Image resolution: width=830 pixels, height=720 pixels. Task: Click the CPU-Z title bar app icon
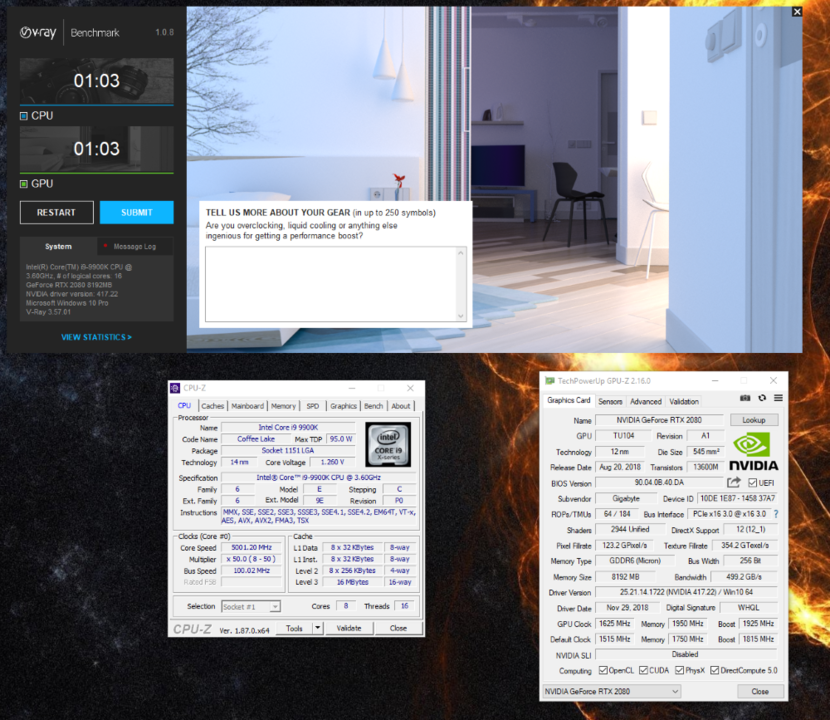pyautogui.click(x=175, y=388)
